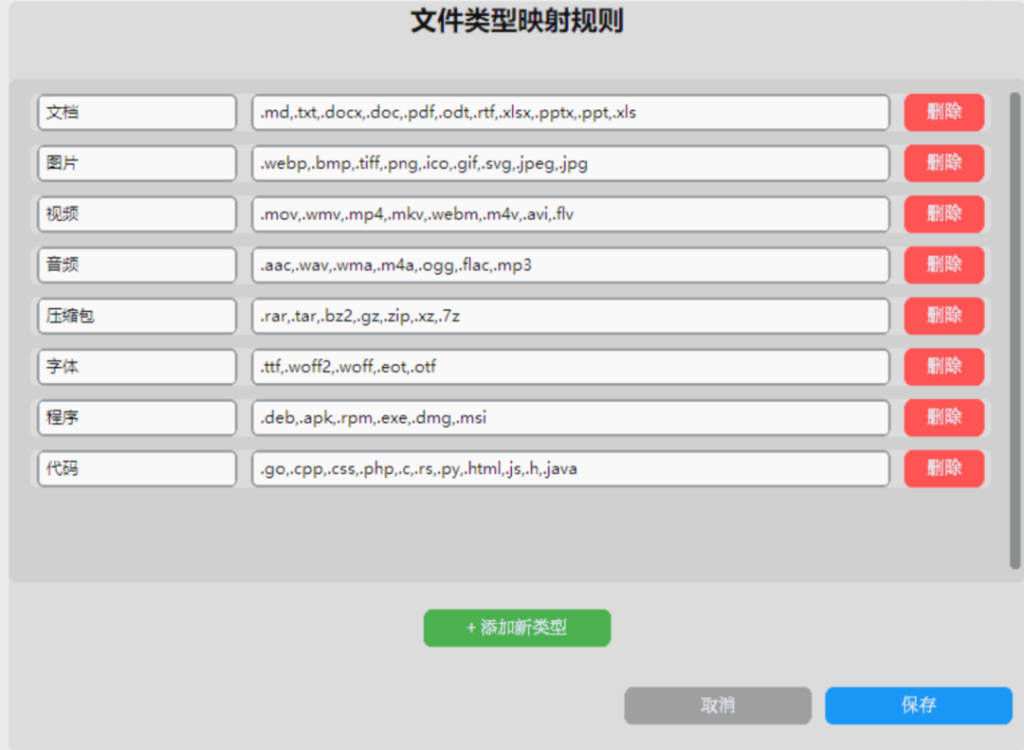Delete the 图片 file type rule
Image resolution: width=1024 pixels, height=750 pixels.
click(943, 163)
